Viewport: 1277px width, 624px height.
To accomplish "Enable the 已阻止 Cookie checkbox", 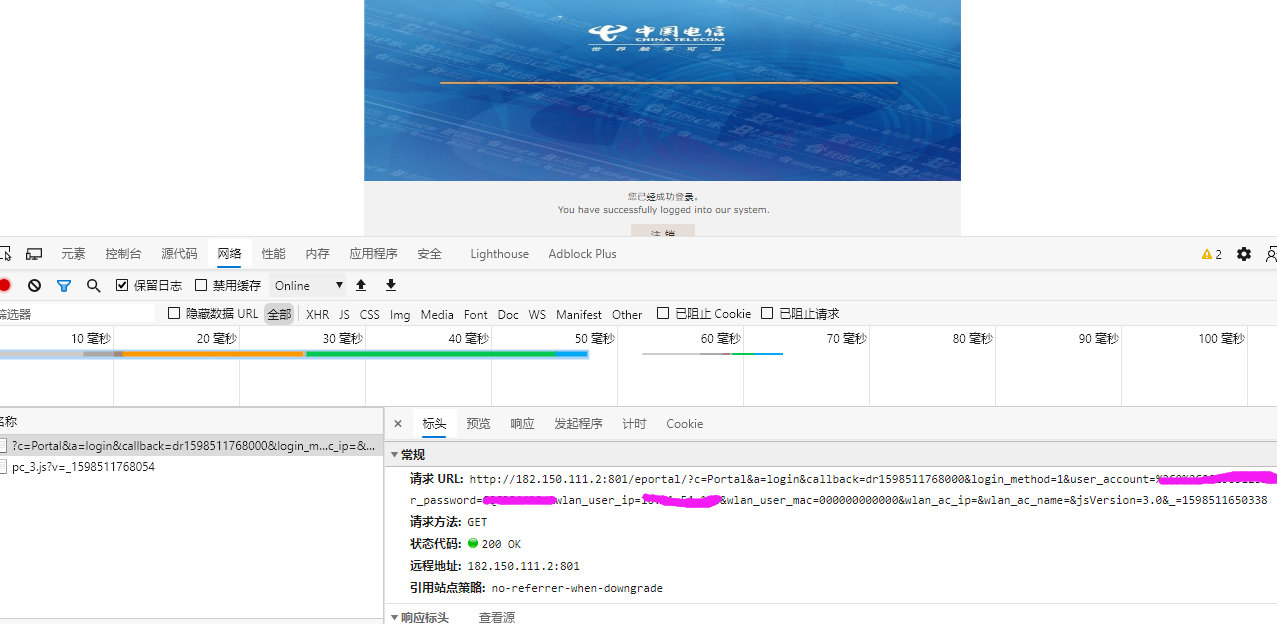I will (x=663, y=313).
